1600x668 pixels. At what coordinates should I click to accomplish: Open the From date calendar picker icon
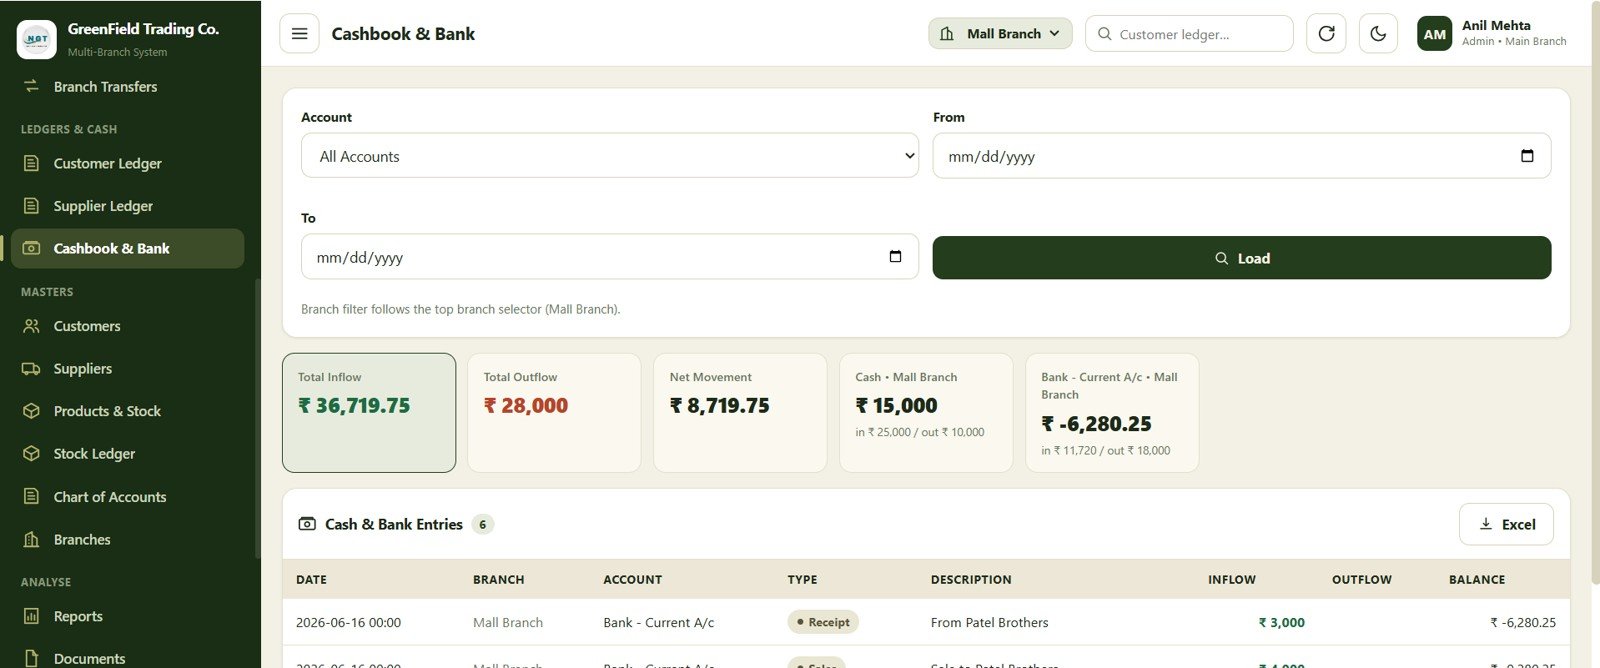(x=1527, y=156)
